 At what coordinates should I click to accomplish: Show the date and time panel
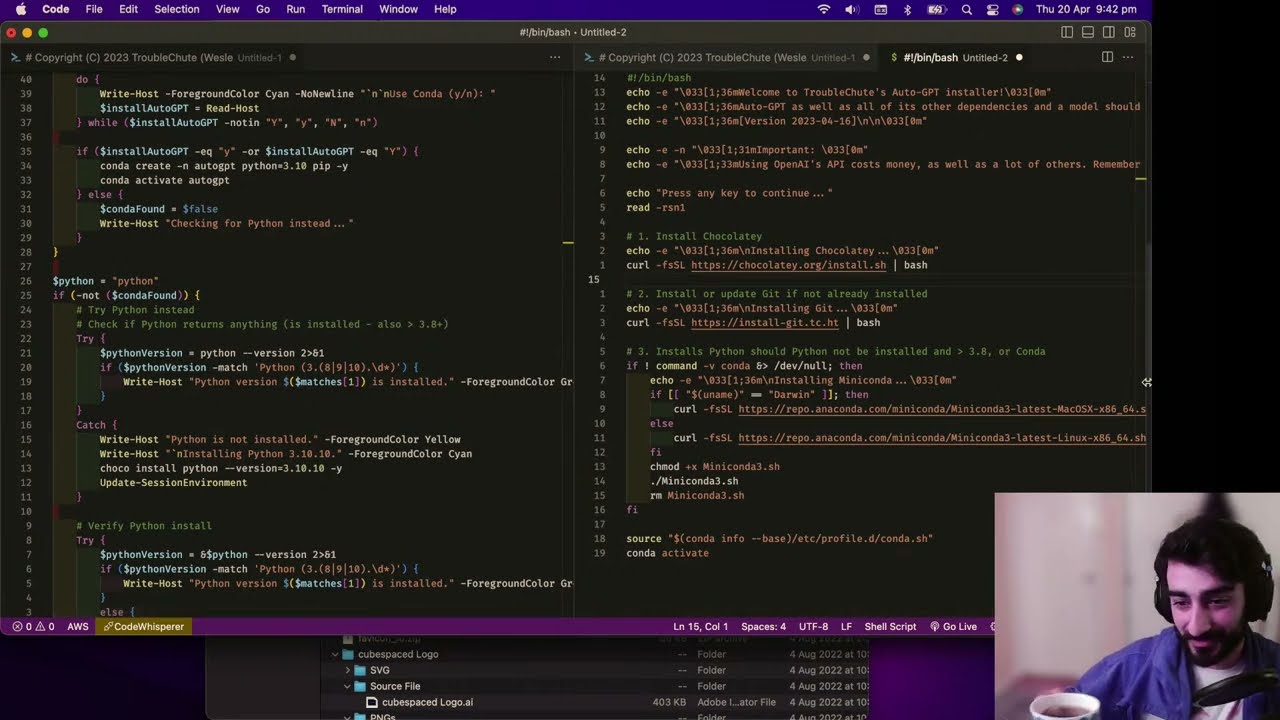tap(1086, 9)
